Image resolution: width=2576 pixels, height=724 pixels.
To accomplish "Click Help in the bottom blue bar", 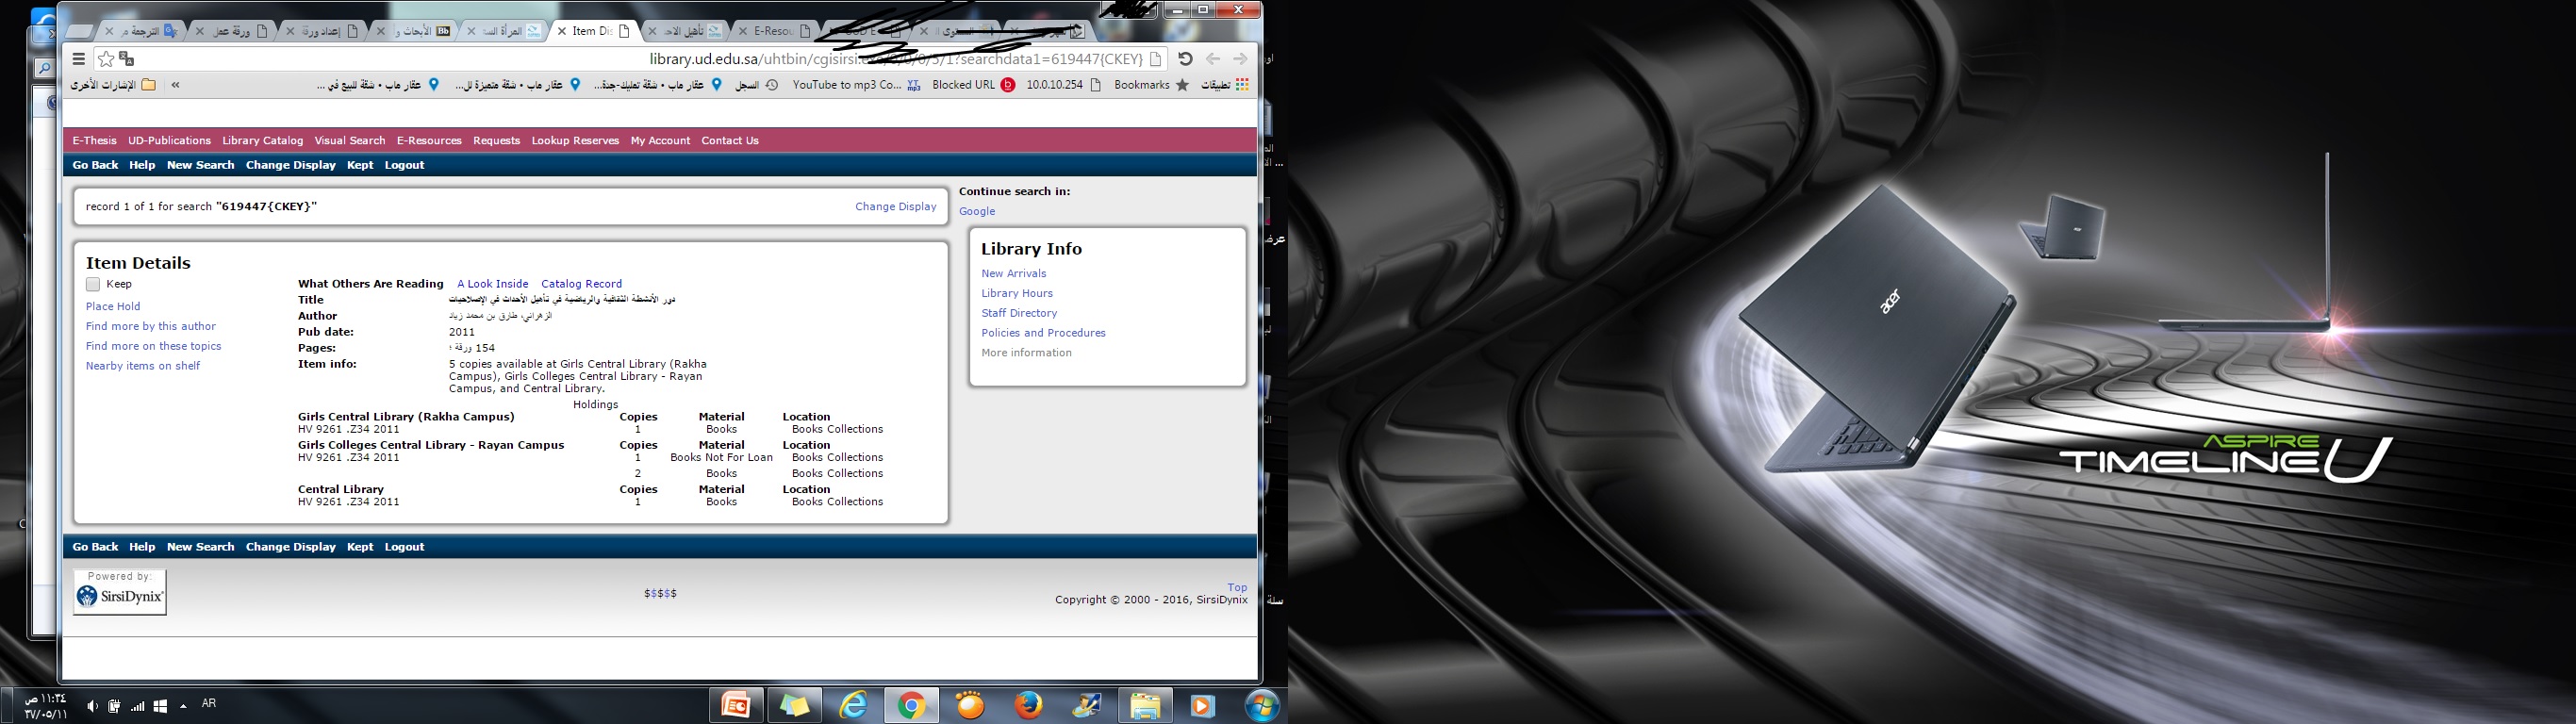I will tap(142, 547).
